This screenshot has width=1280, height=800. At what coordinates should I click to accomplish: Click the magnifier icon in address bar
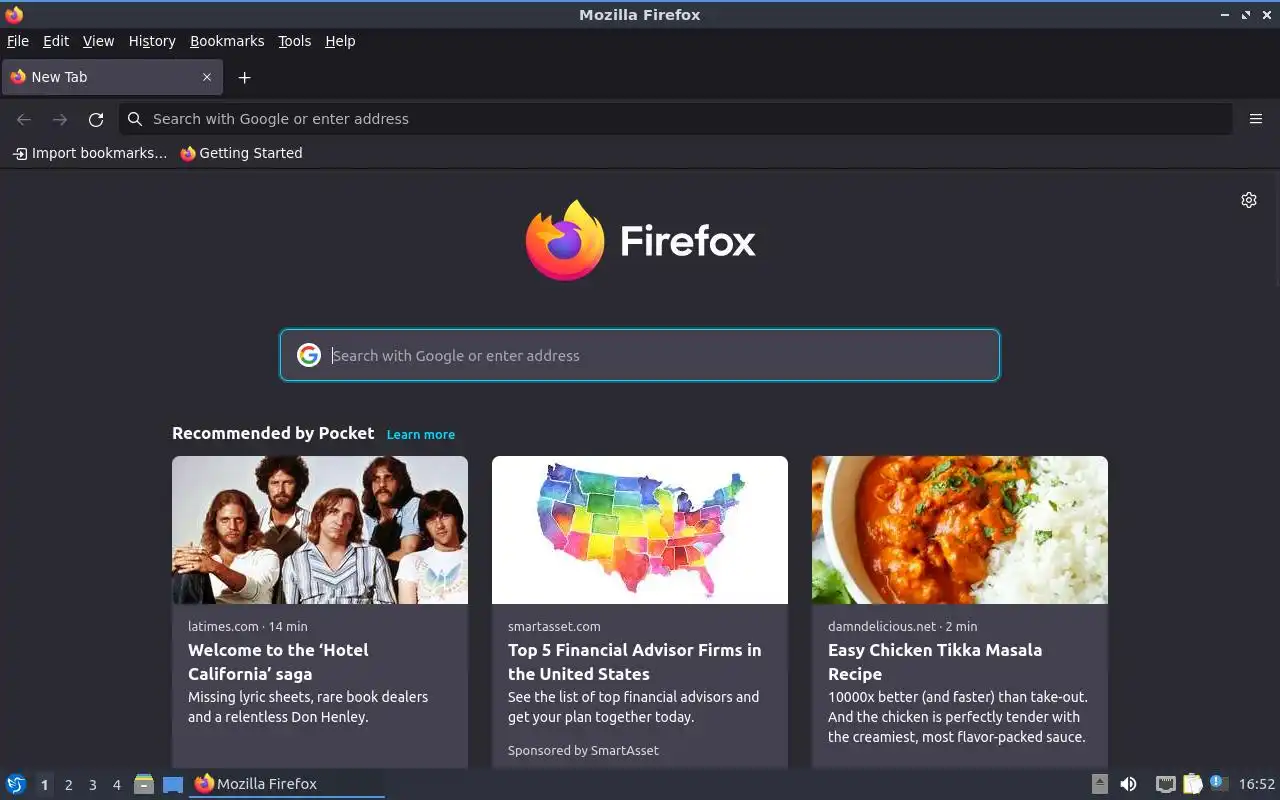[135, 119]
